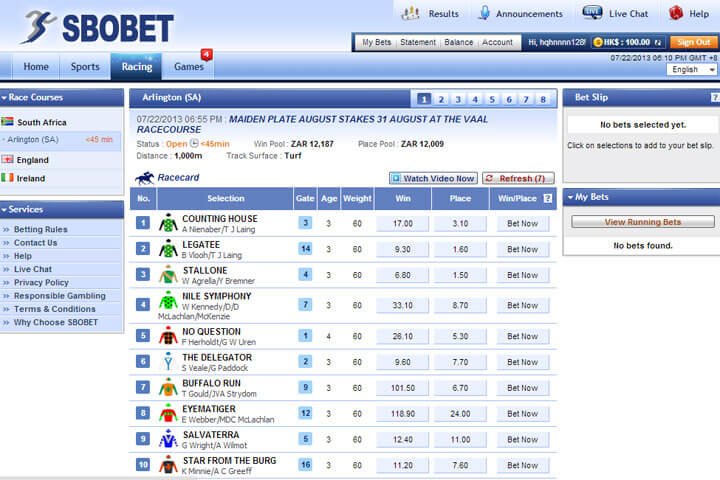This screenshot has width=720, height=480.
Task: Collapse the Services panel
Action: pos(5,210)
